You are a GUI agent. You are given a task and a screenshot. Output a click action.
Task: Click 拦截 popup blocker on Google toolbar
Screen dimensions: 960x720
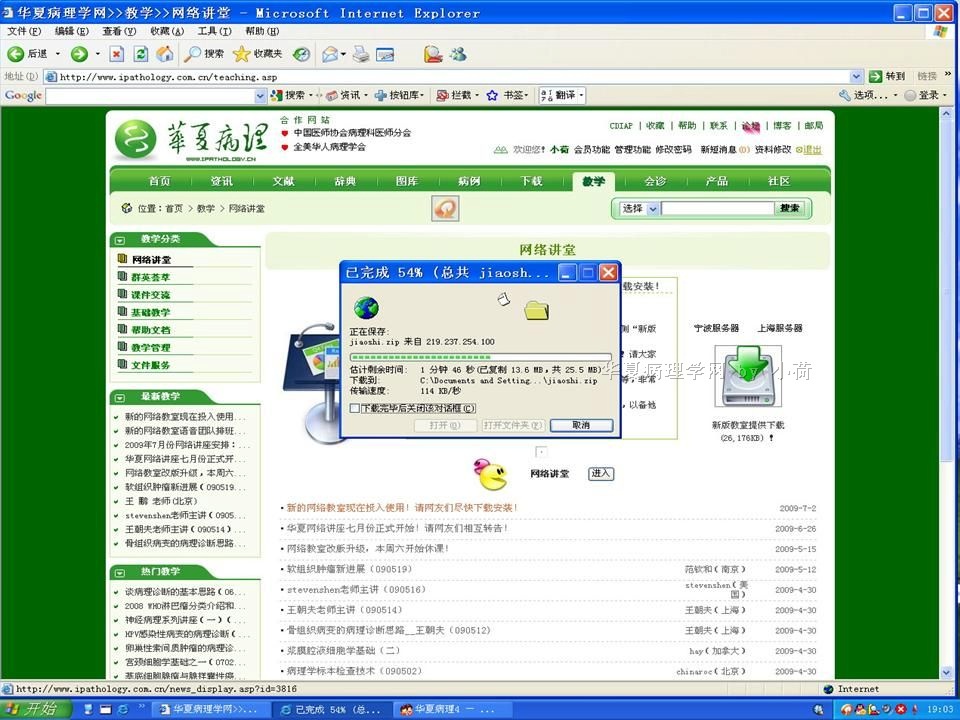(x=454, y=95)
